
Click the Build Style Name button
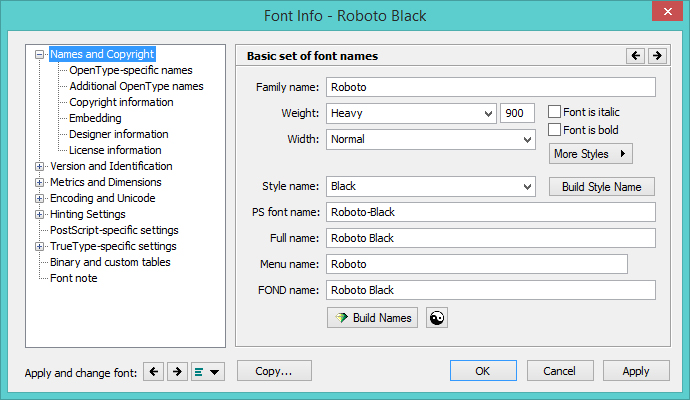[x=602, y=187]
